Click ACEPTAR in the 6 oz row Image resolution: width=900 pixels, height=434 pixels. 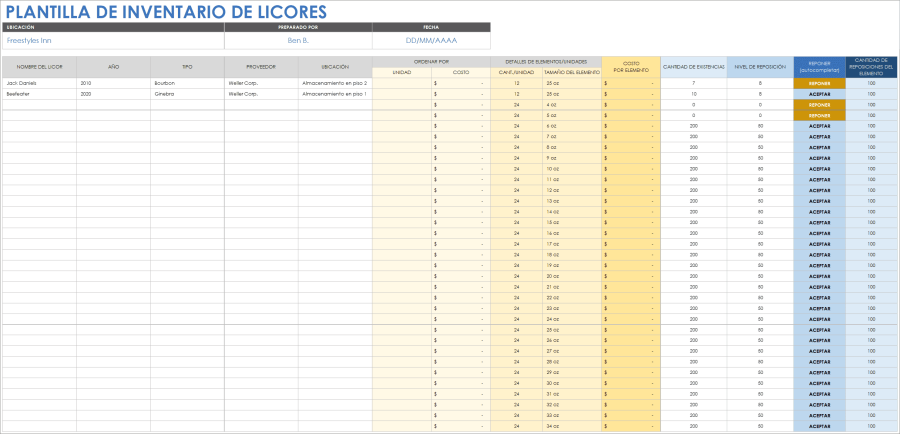pos(820,126)
